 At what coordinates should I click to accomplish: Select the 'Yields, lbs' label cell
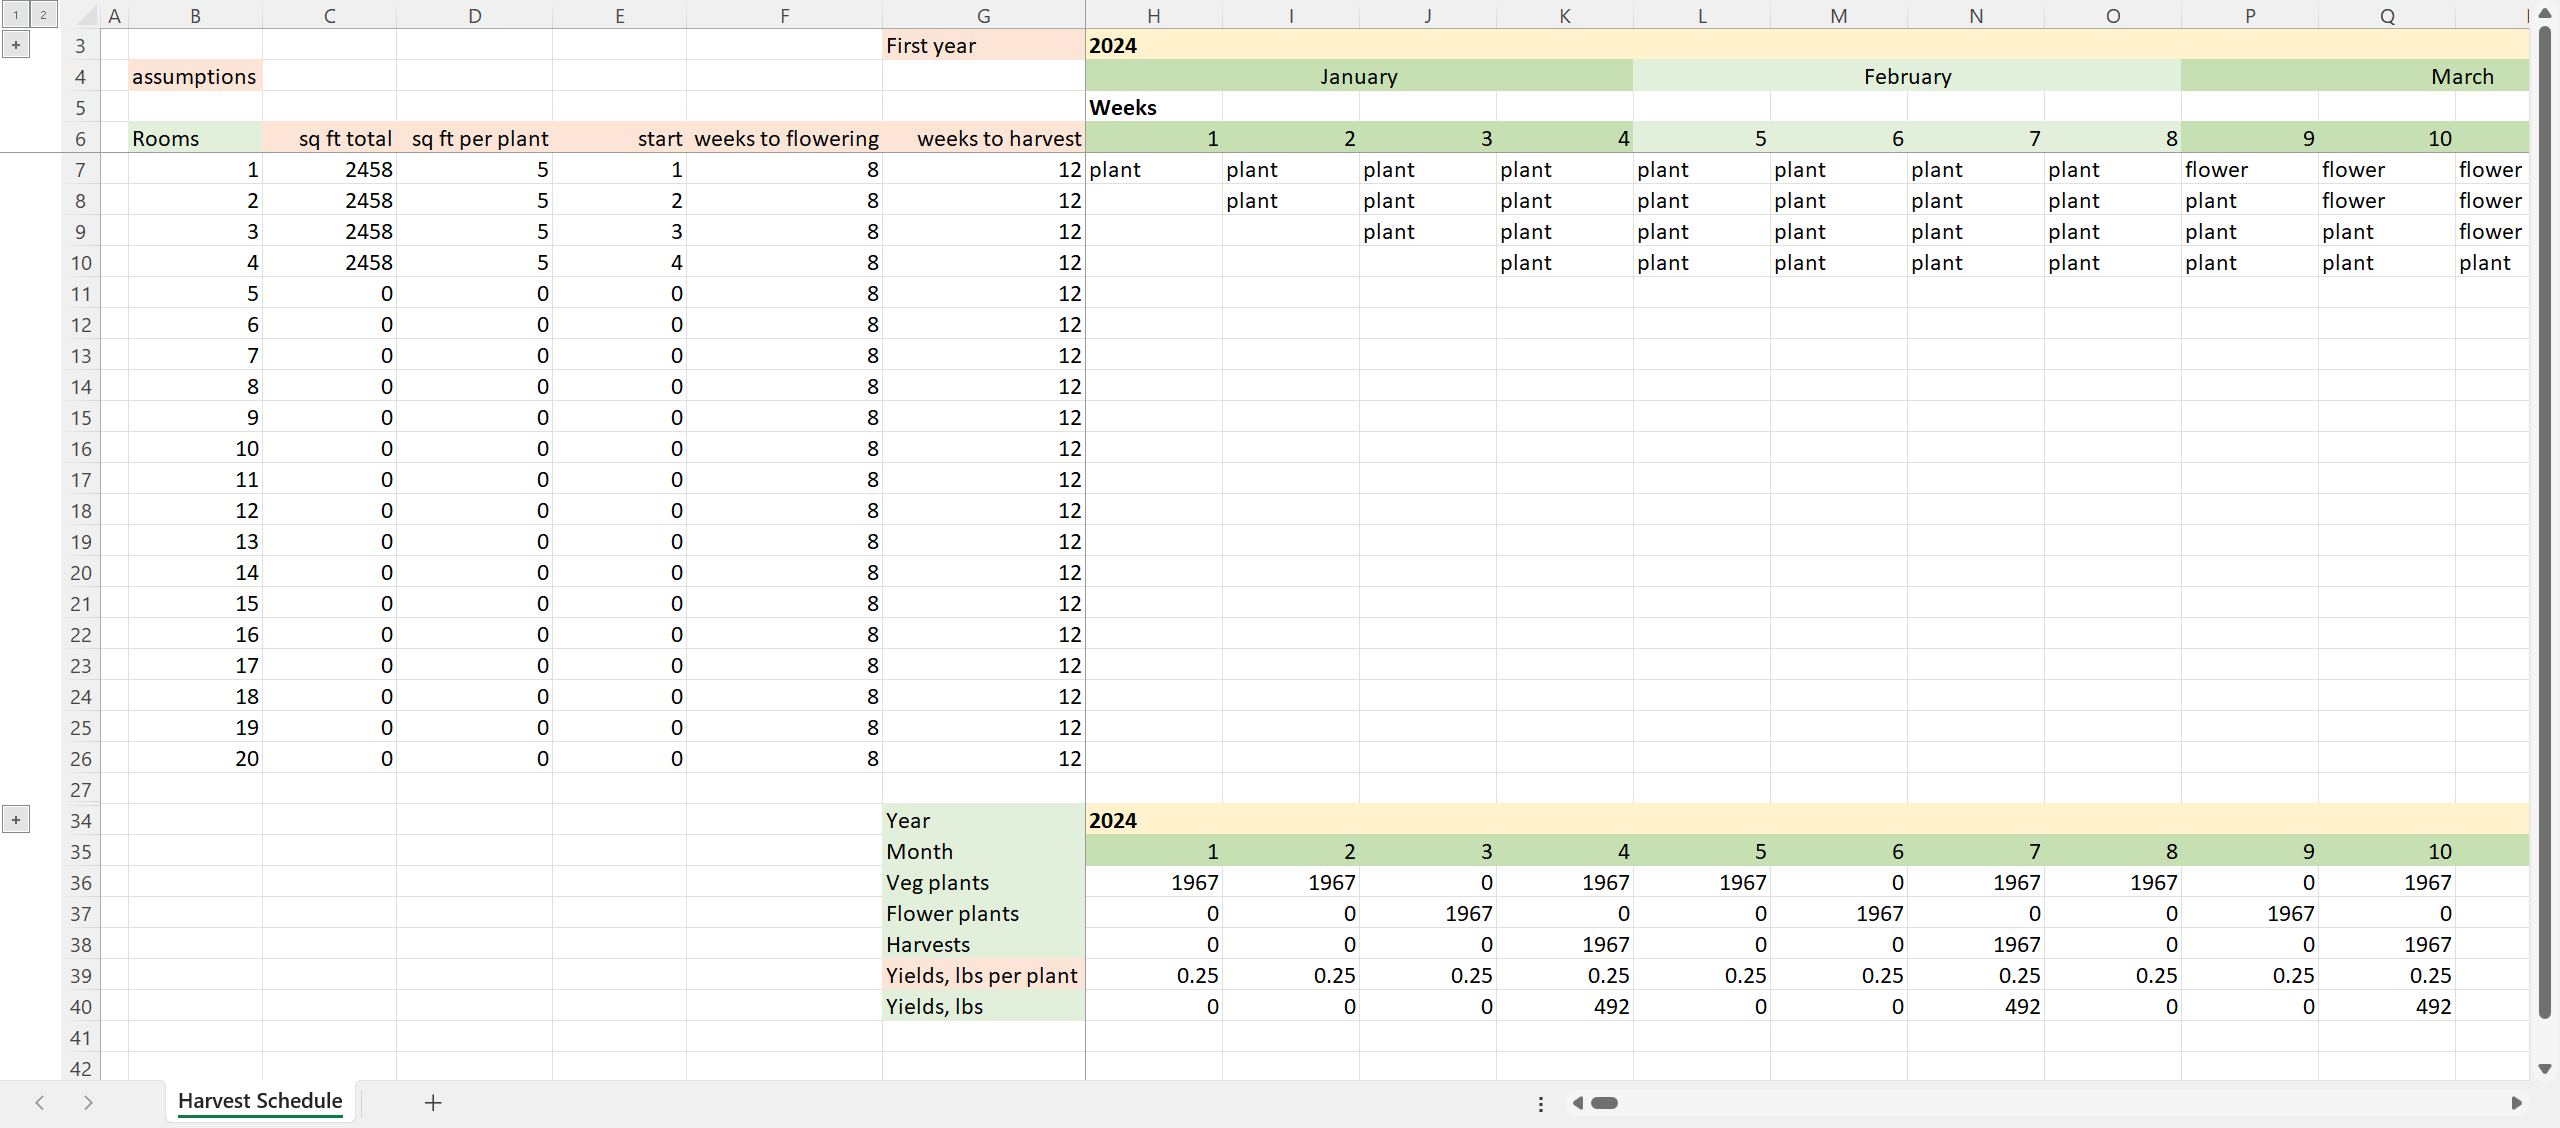[984, 1006]
